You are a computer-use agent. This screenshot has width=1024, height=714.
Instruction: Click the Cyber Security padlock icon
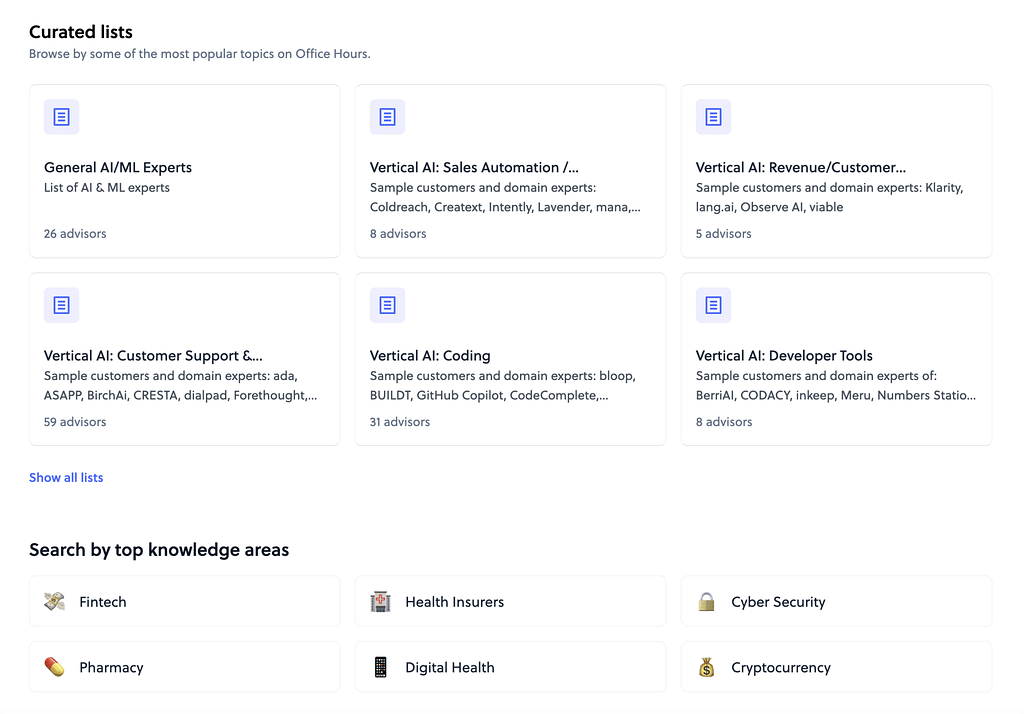click(x=707, y=602)
